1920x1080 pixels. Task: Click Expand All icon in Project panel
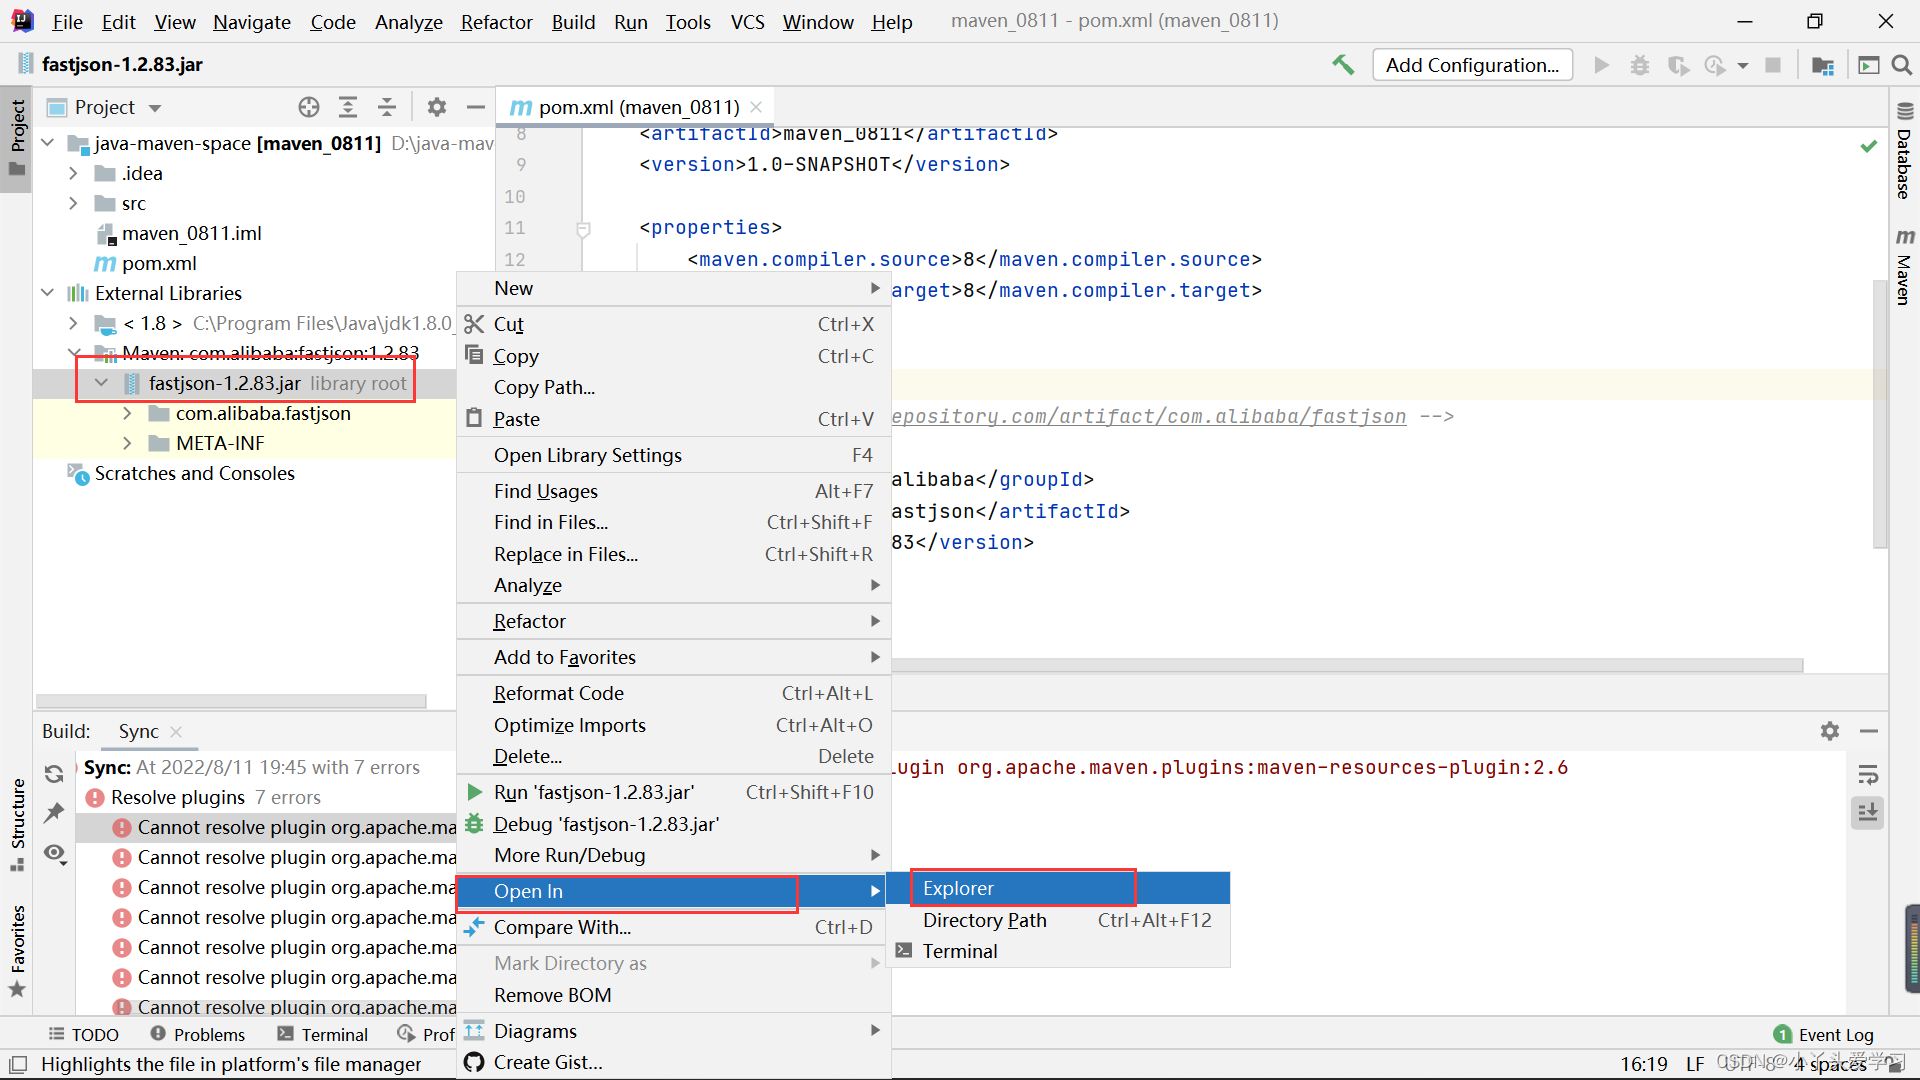click(348, 107)
